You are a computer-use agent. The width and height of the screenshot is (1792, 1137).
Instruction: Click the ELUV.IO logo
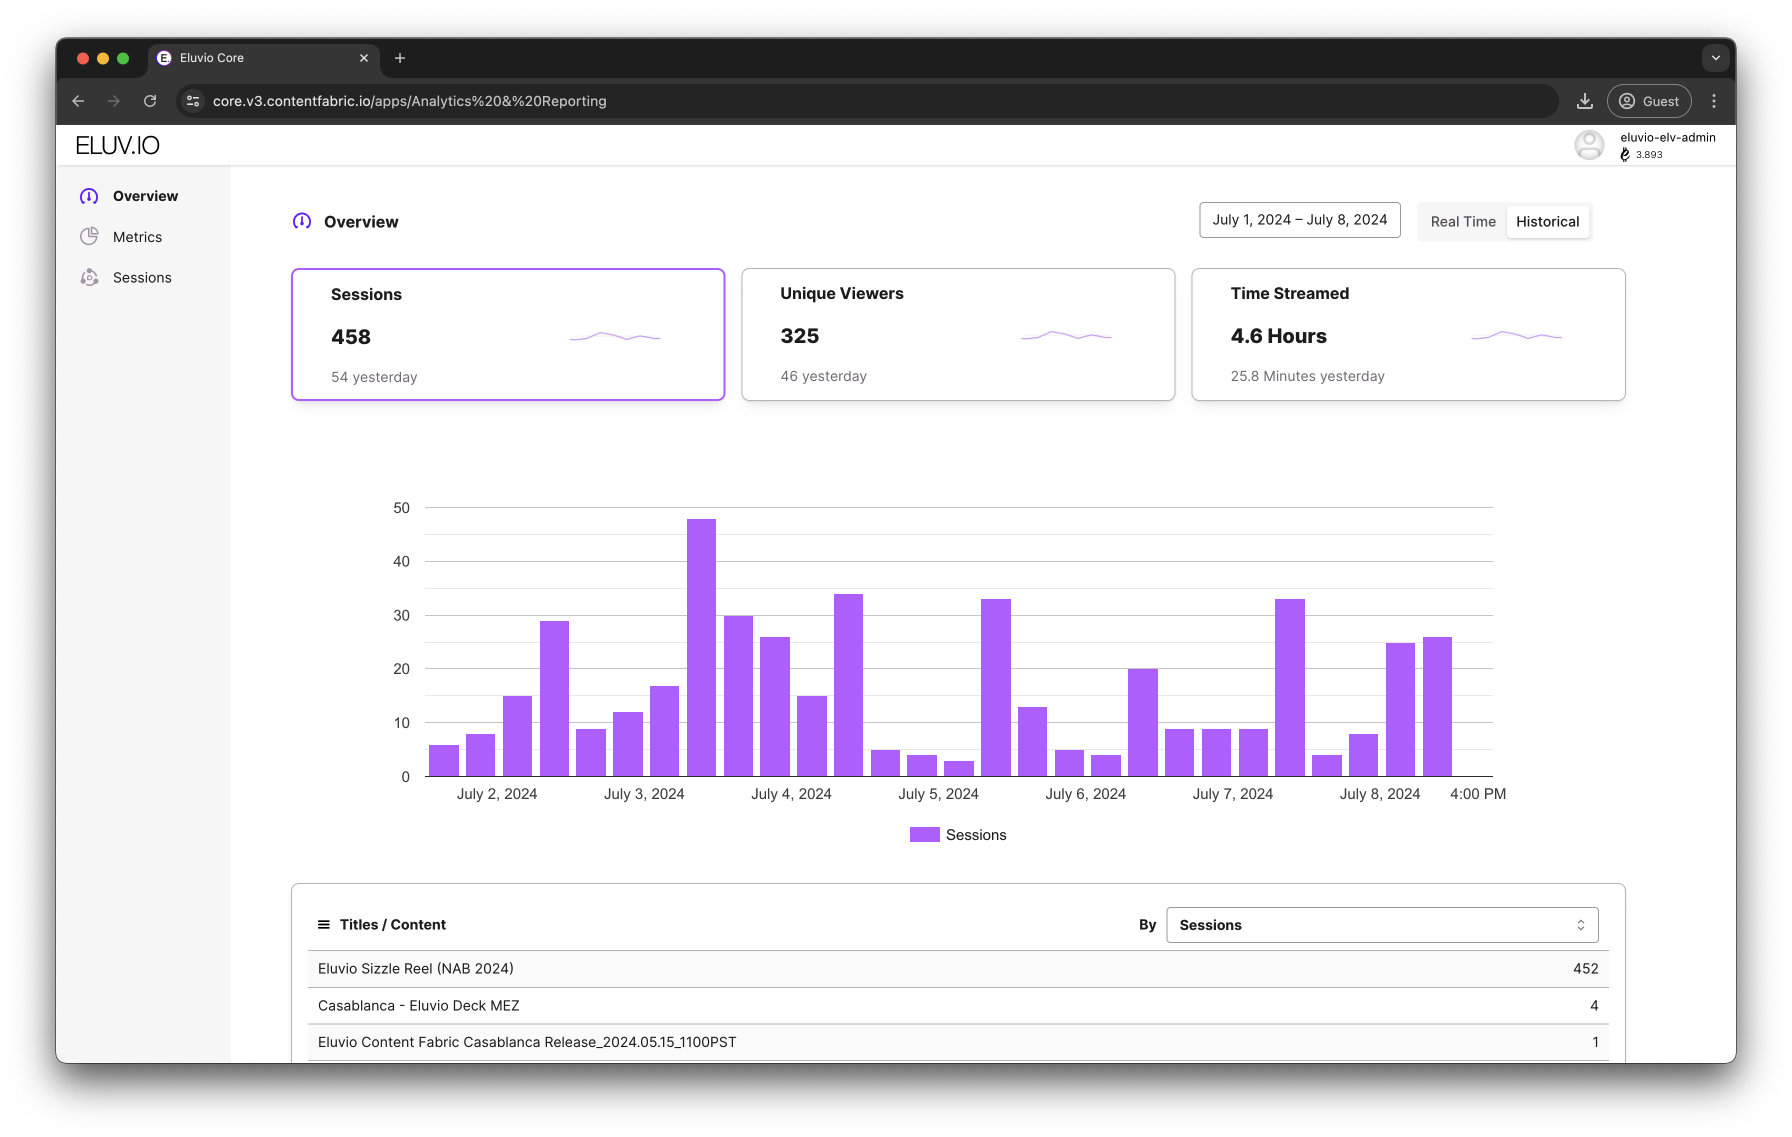118,146
